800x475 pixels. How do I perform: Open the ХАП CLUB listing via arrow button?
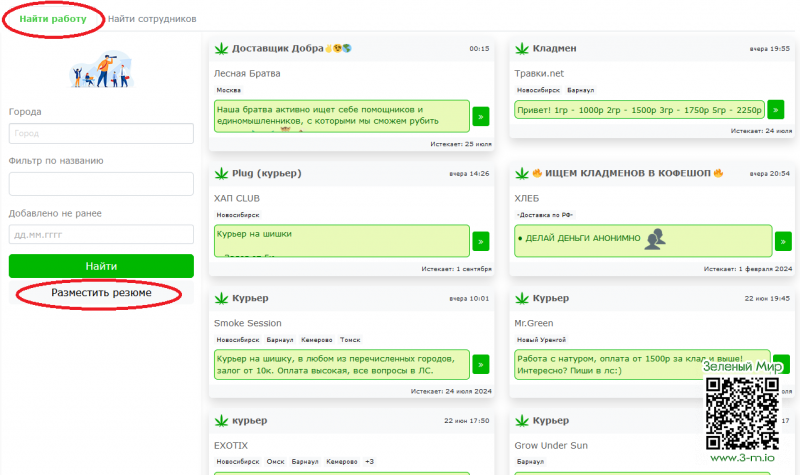(x=480, y=241)
